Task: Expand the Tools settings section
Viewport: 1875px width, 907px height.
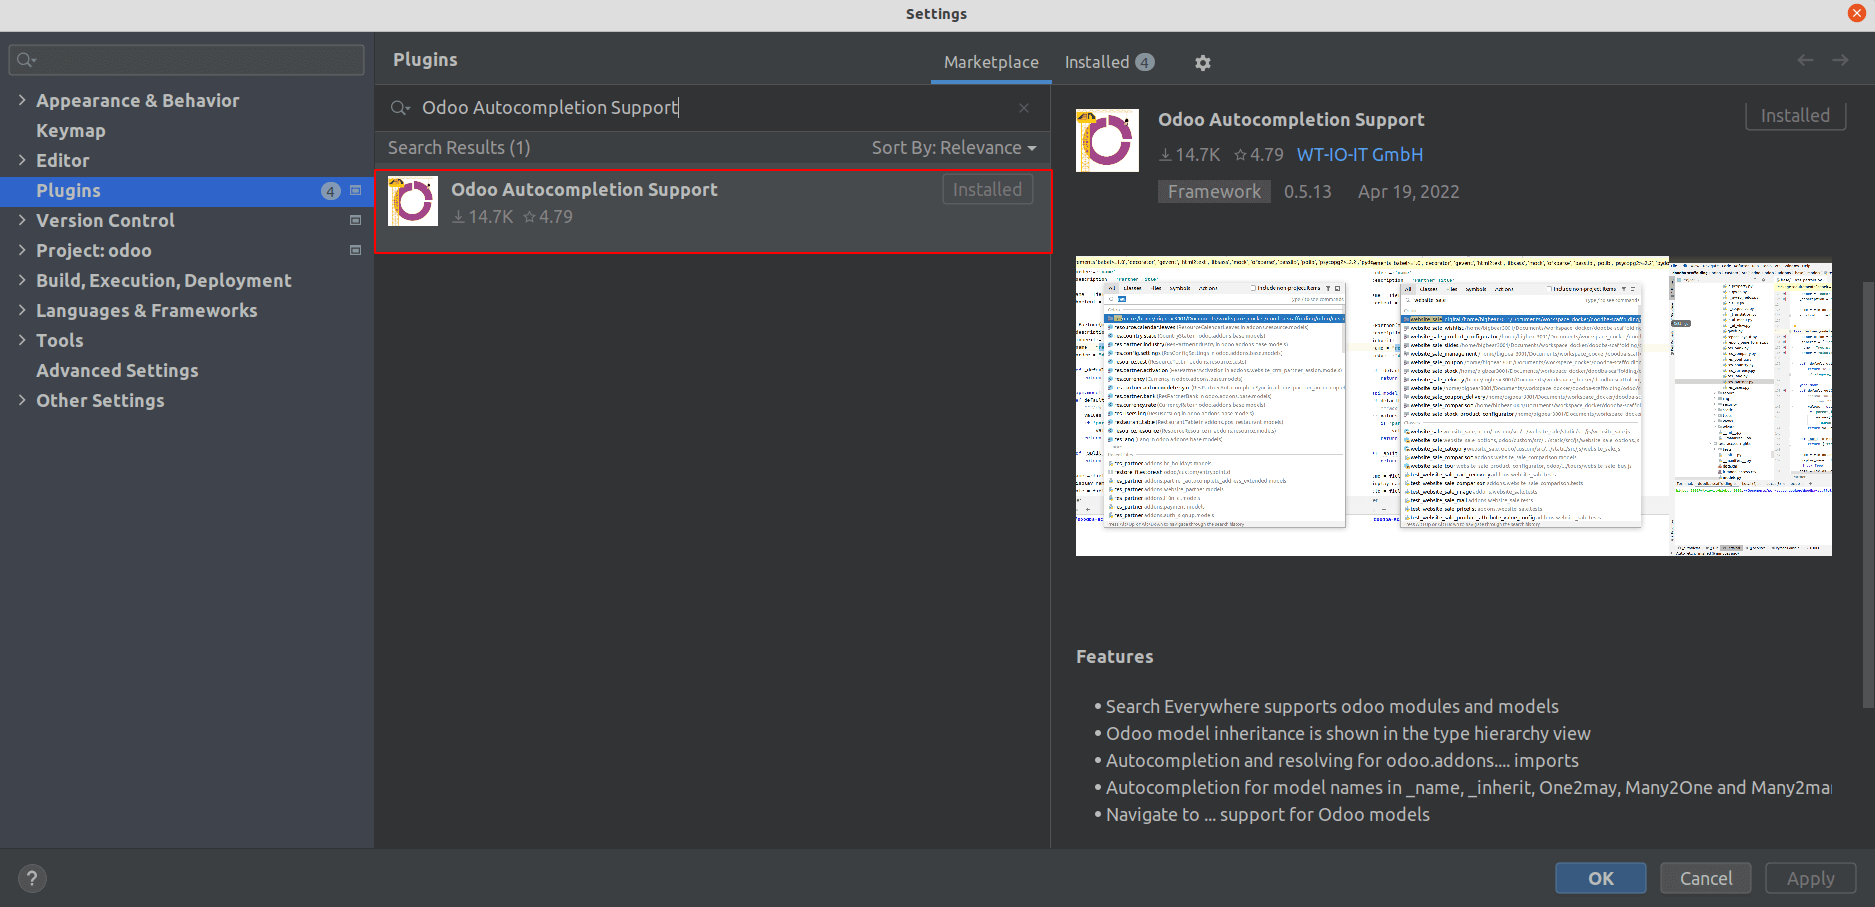Action: click(x=22, y=340)
